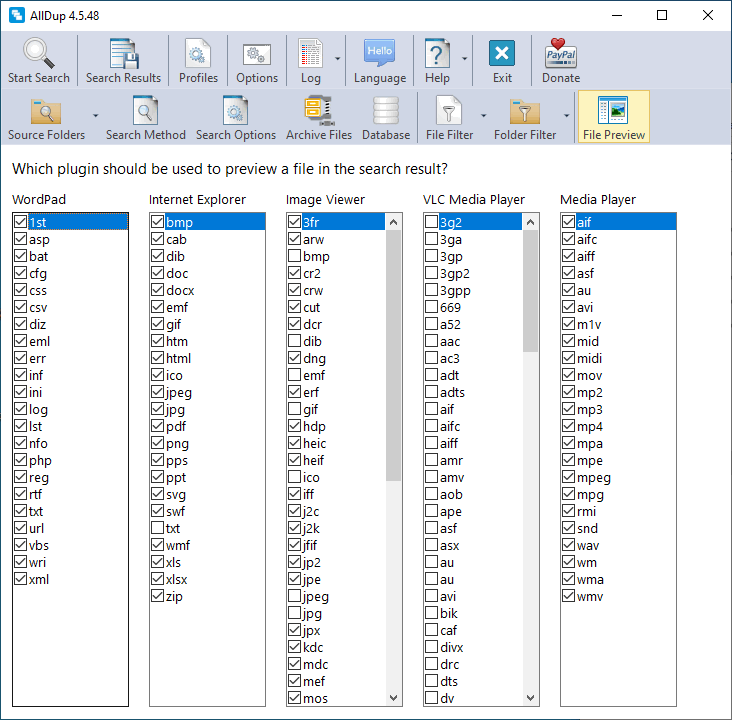732x720 pixels.
Task: Uncheck the pdf checkbox in Internet Explorer list
Action: pos(157,426)
